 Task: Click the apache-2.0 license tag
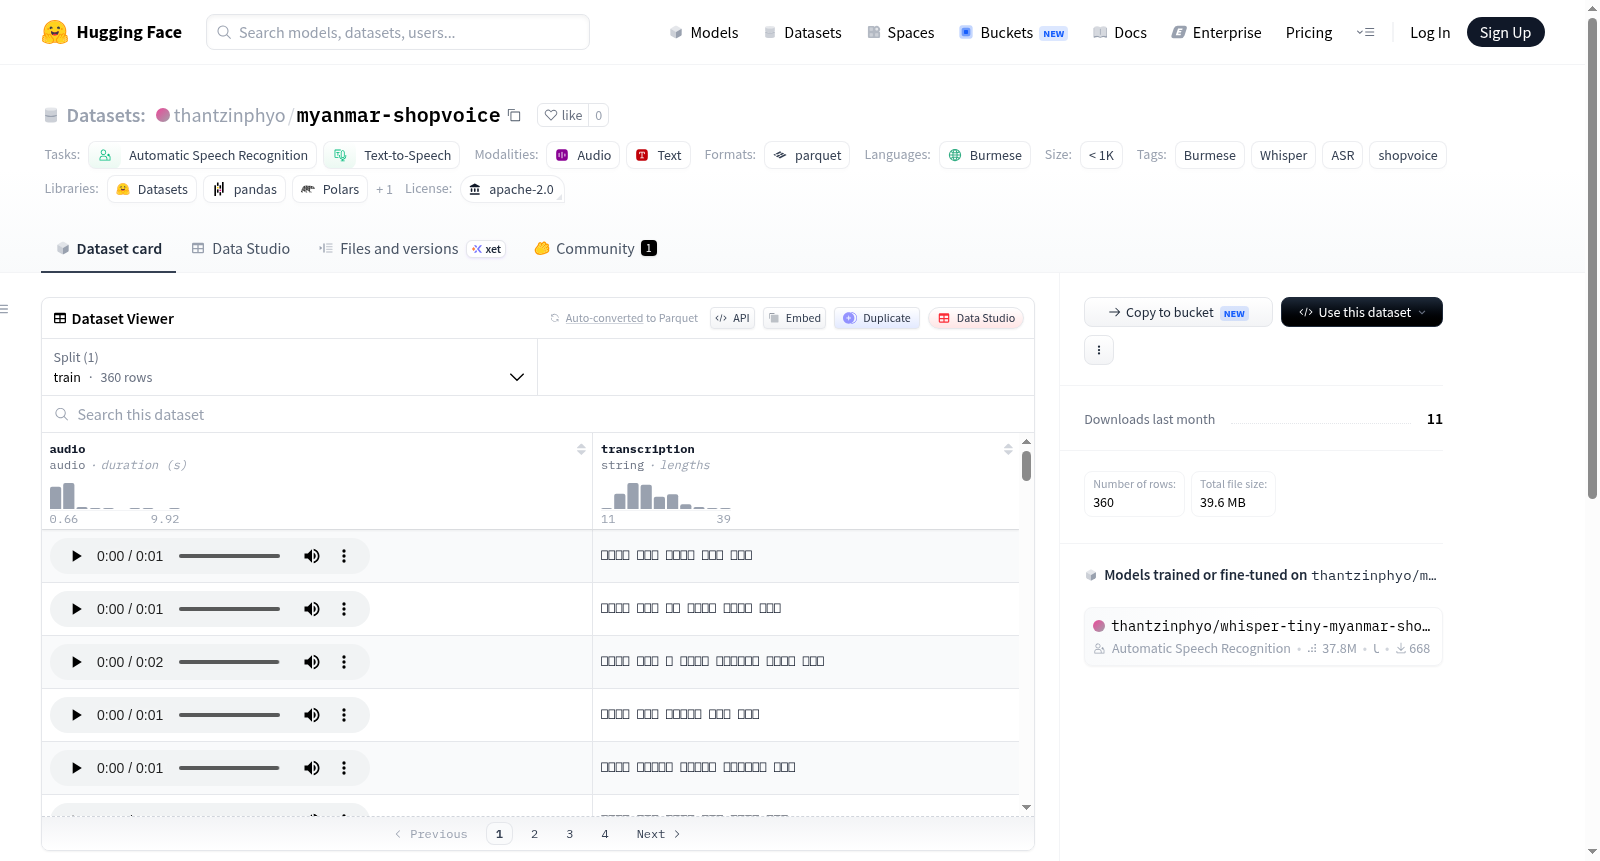click(512, 189)
